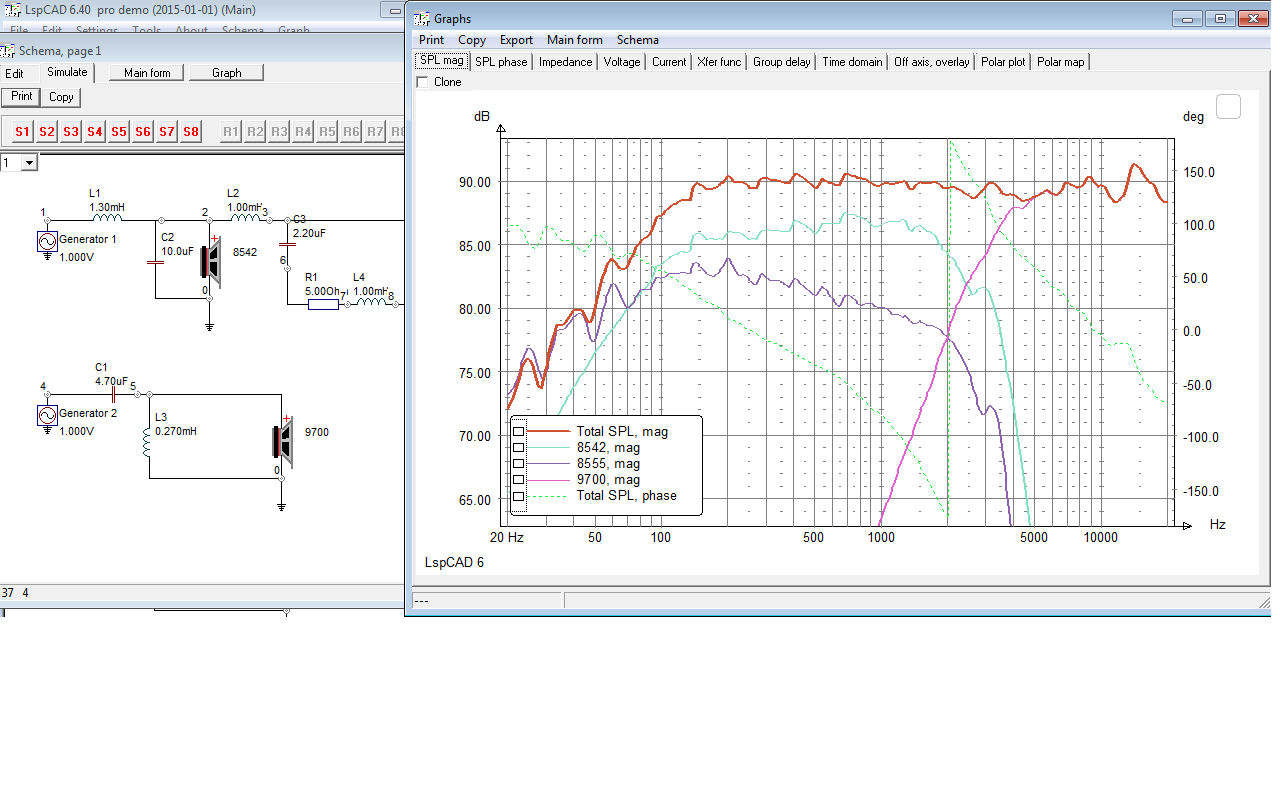Screen dimensions: 1280x800
Task: Click Graph button in Schema window
Action: click(227, 73)
